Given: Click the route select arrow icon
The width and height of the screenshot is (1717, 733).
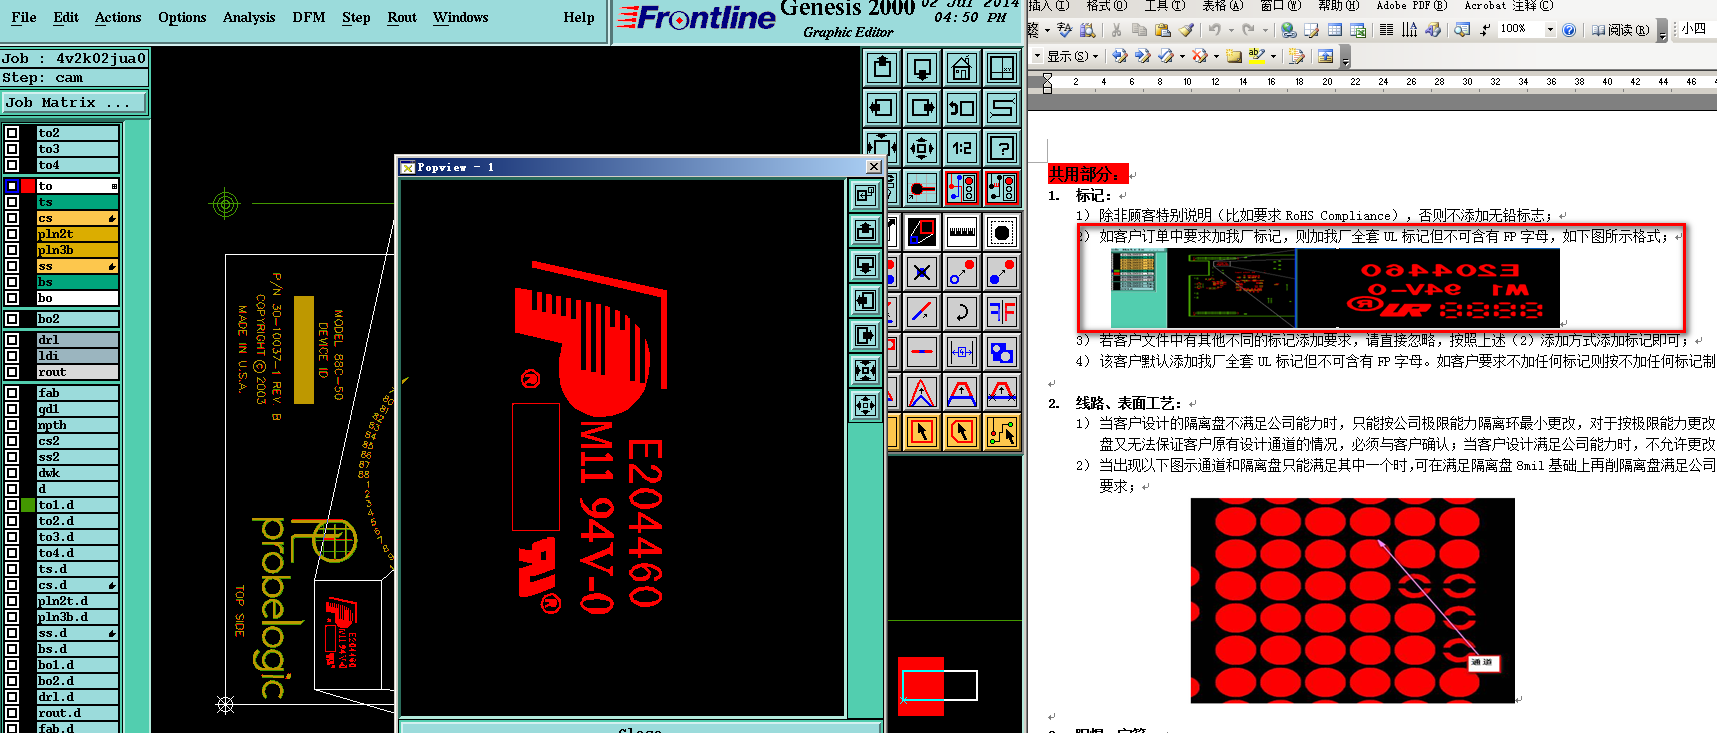Looking at the screenshot, I should tap(1002, 432).
